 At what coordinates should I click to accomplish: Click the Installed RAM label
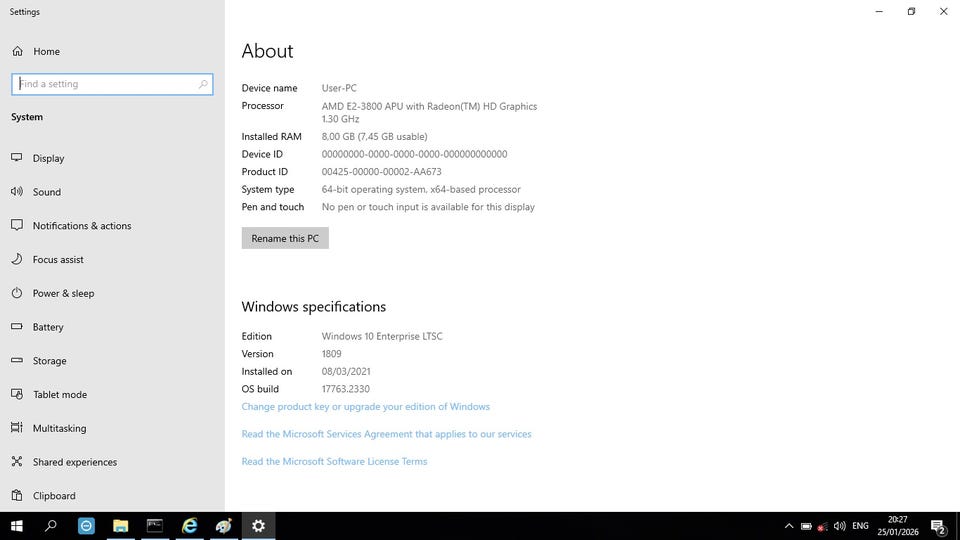coord(271,136)
